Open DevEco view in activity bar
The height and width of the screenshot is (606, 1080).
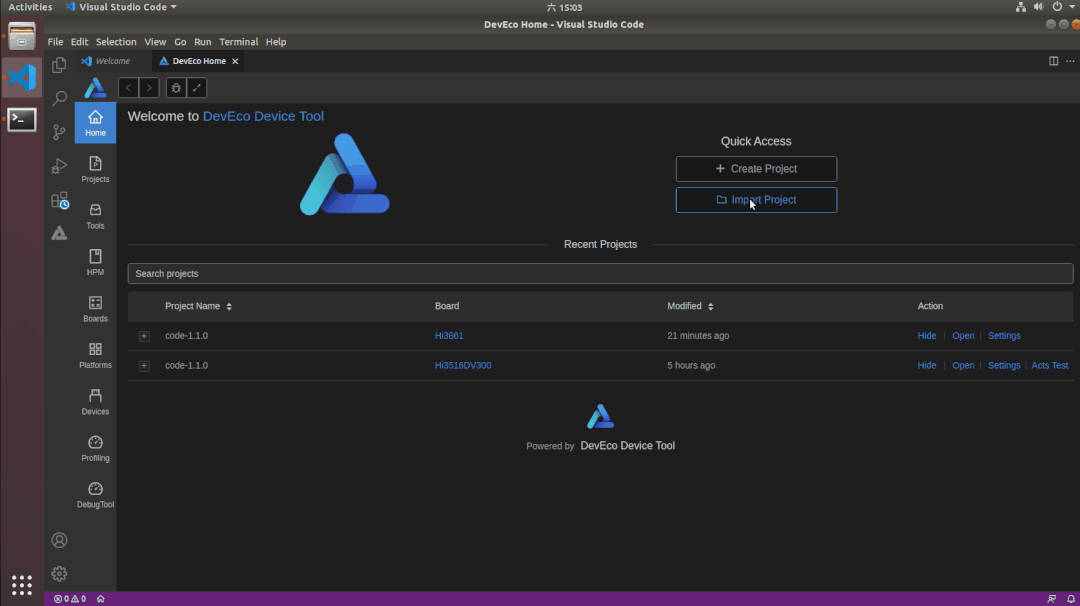point(59,233)
